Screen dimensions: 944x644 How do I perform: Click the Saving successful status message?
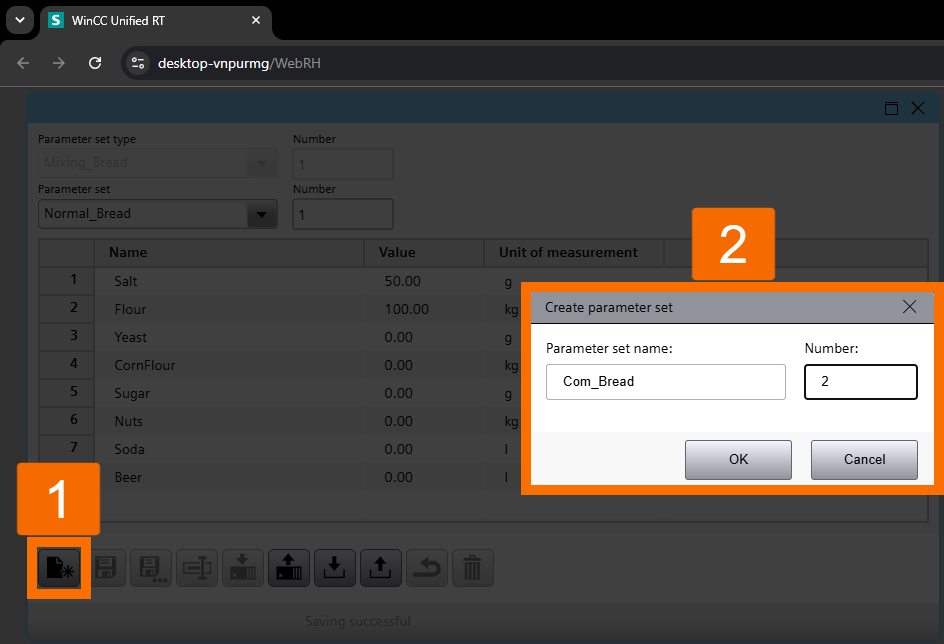click(x=358, y=621)
